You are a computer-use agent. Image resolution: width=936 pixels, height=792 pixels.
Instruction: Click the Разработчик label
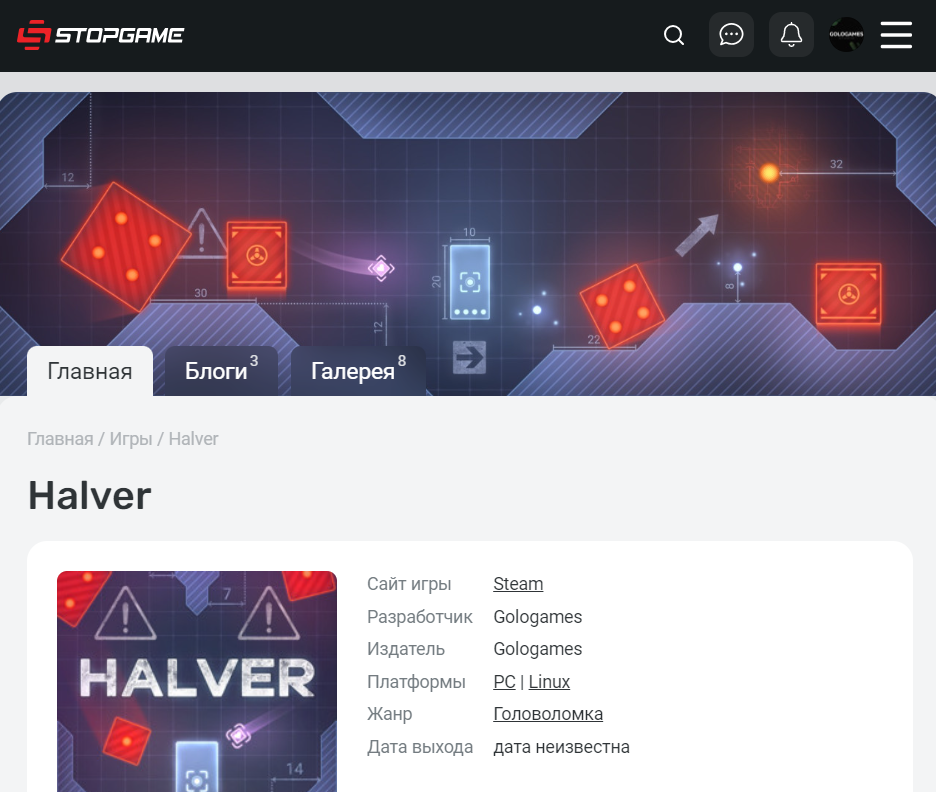(x=420, y=617)
